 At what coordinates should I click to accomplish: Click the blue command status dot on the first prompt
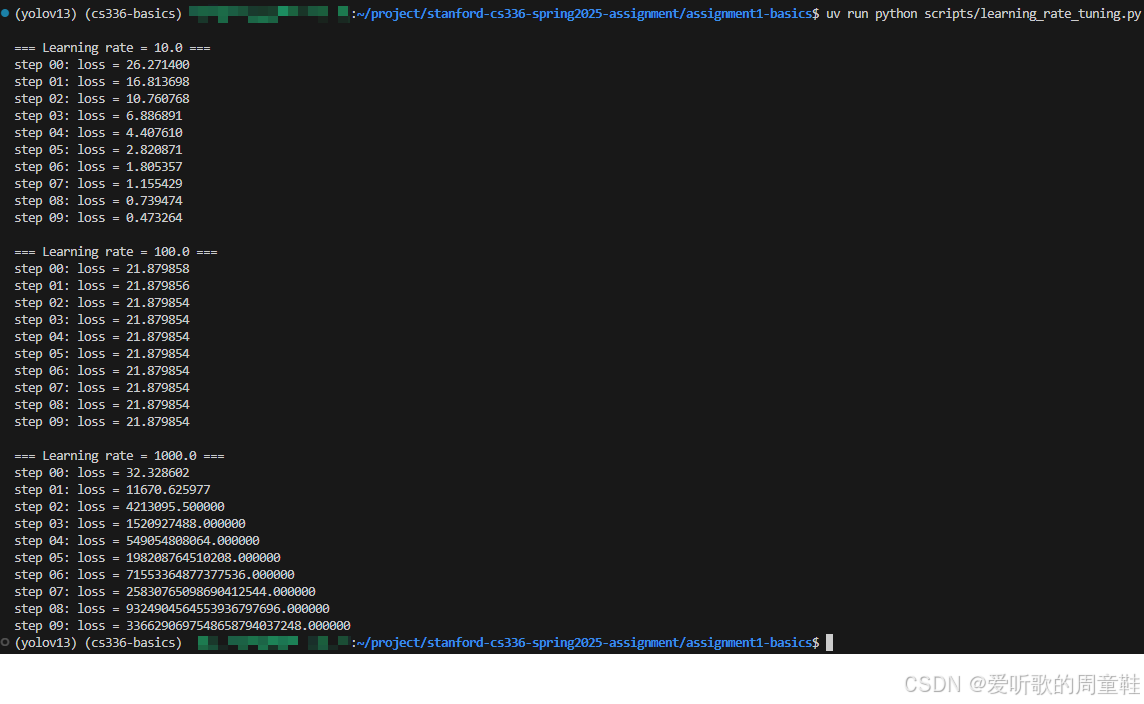tap(5, 13)
